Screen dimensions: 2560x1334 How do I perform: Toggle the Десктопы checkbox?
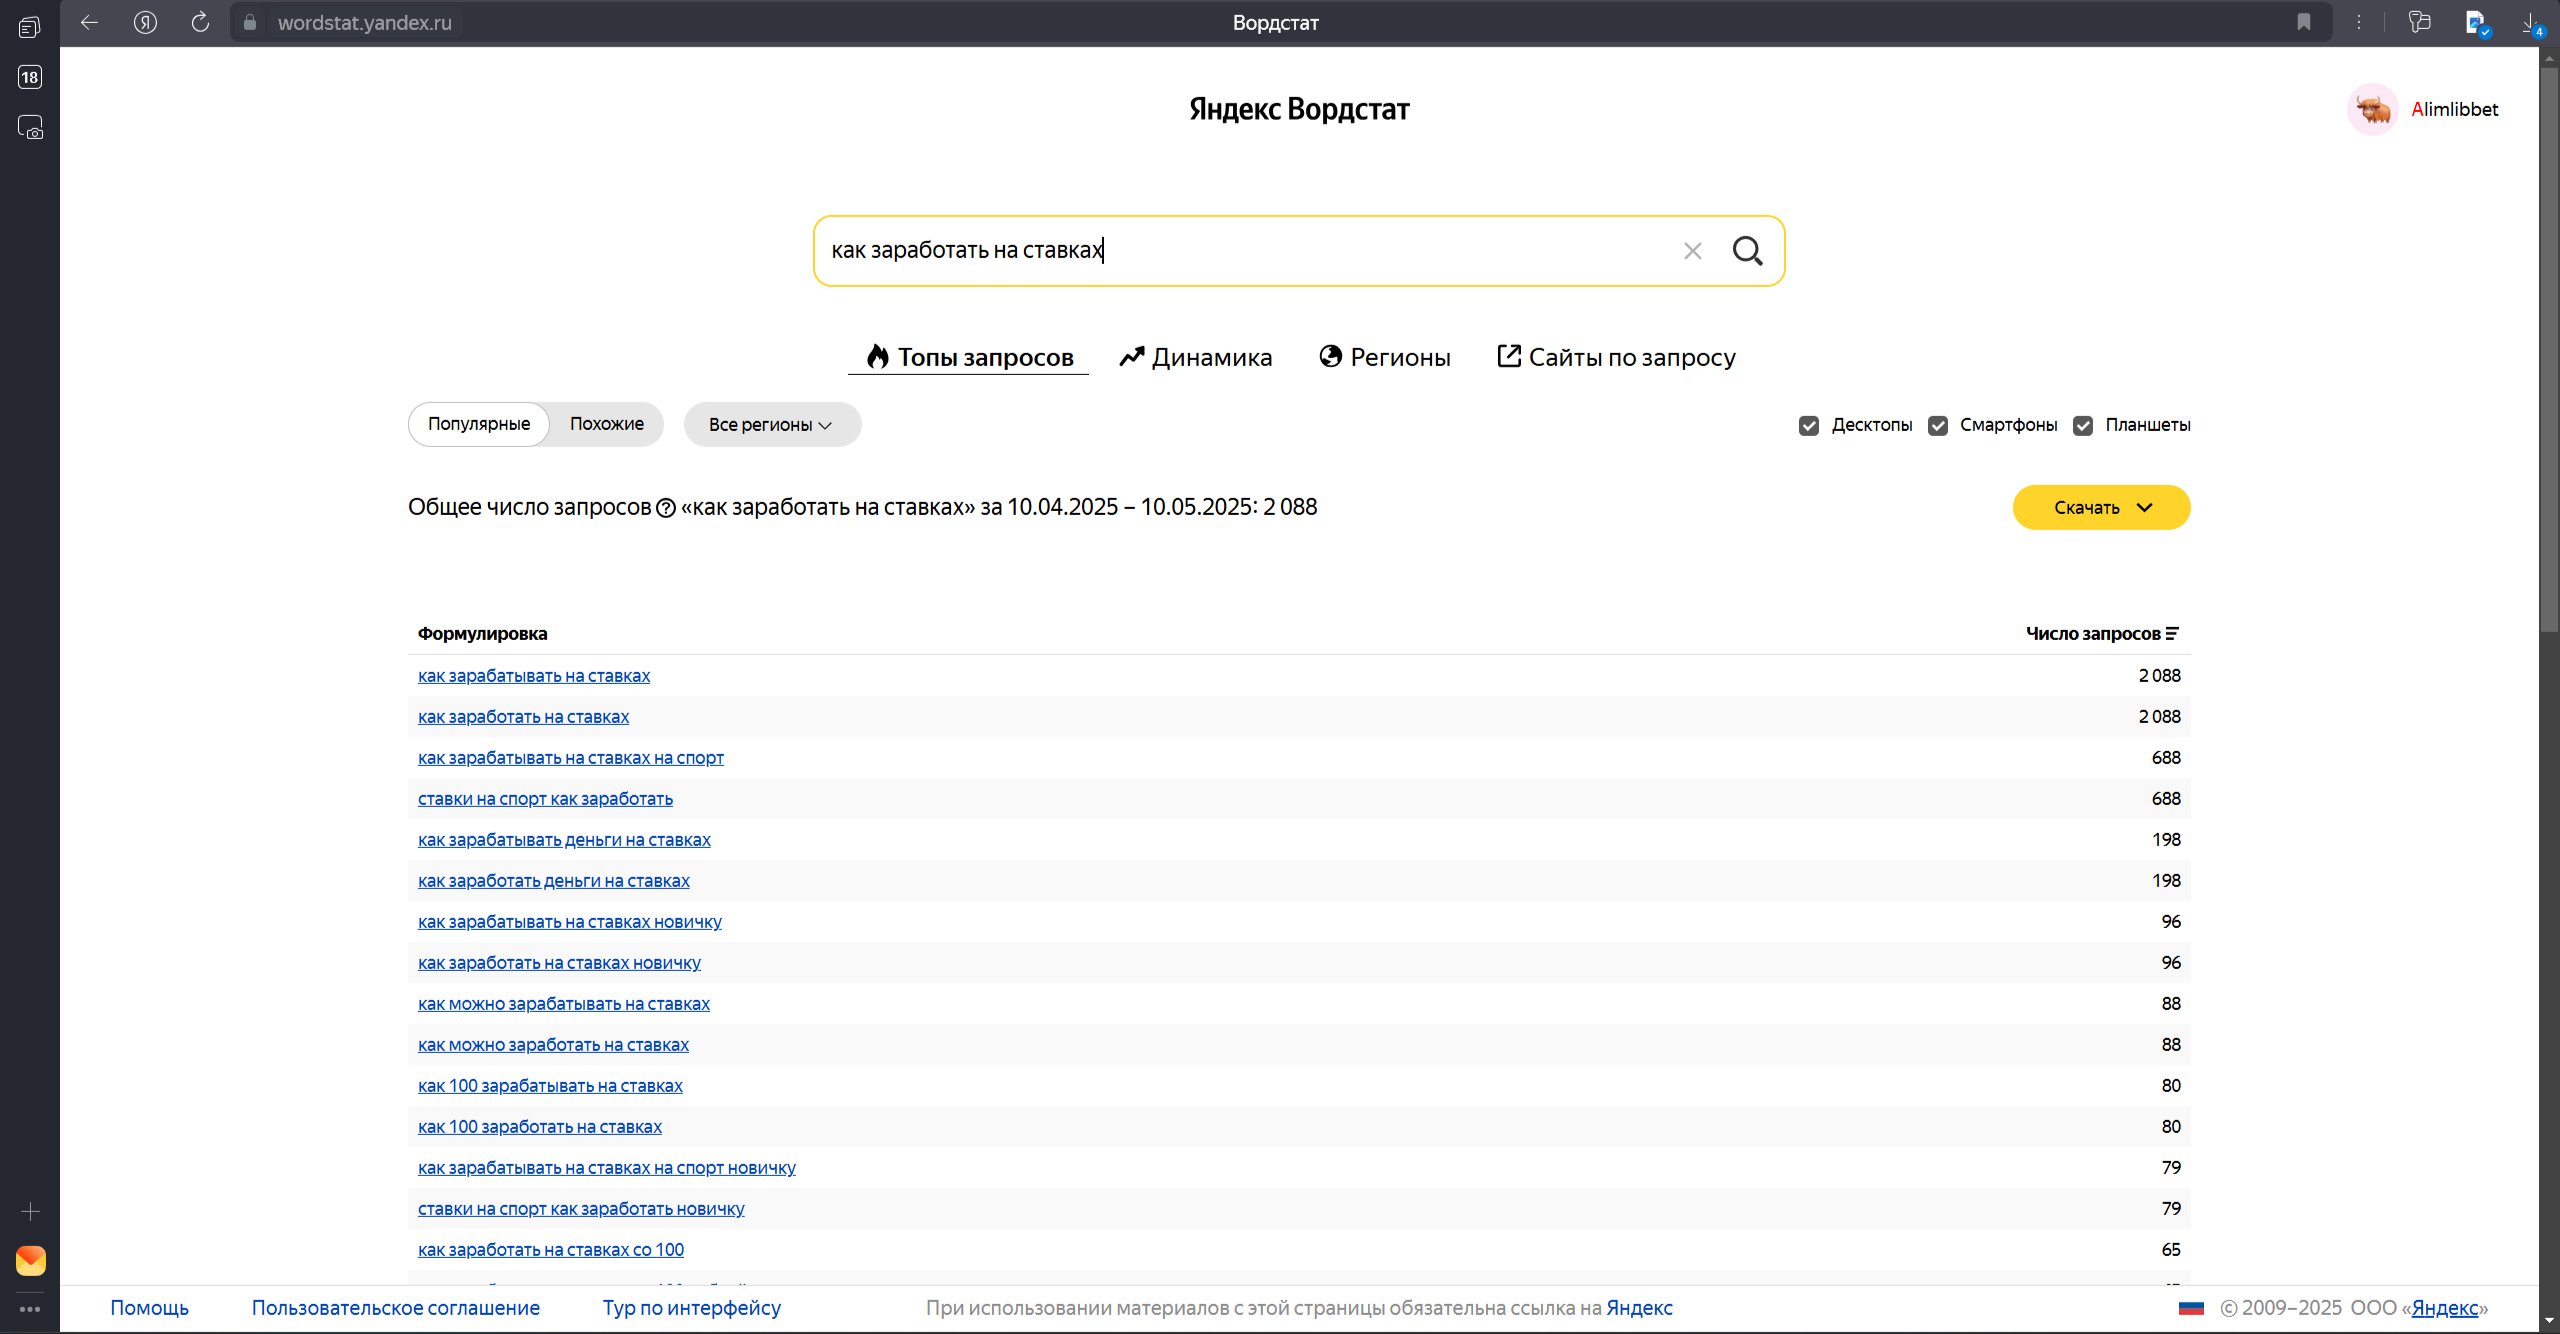point(1808,425)
